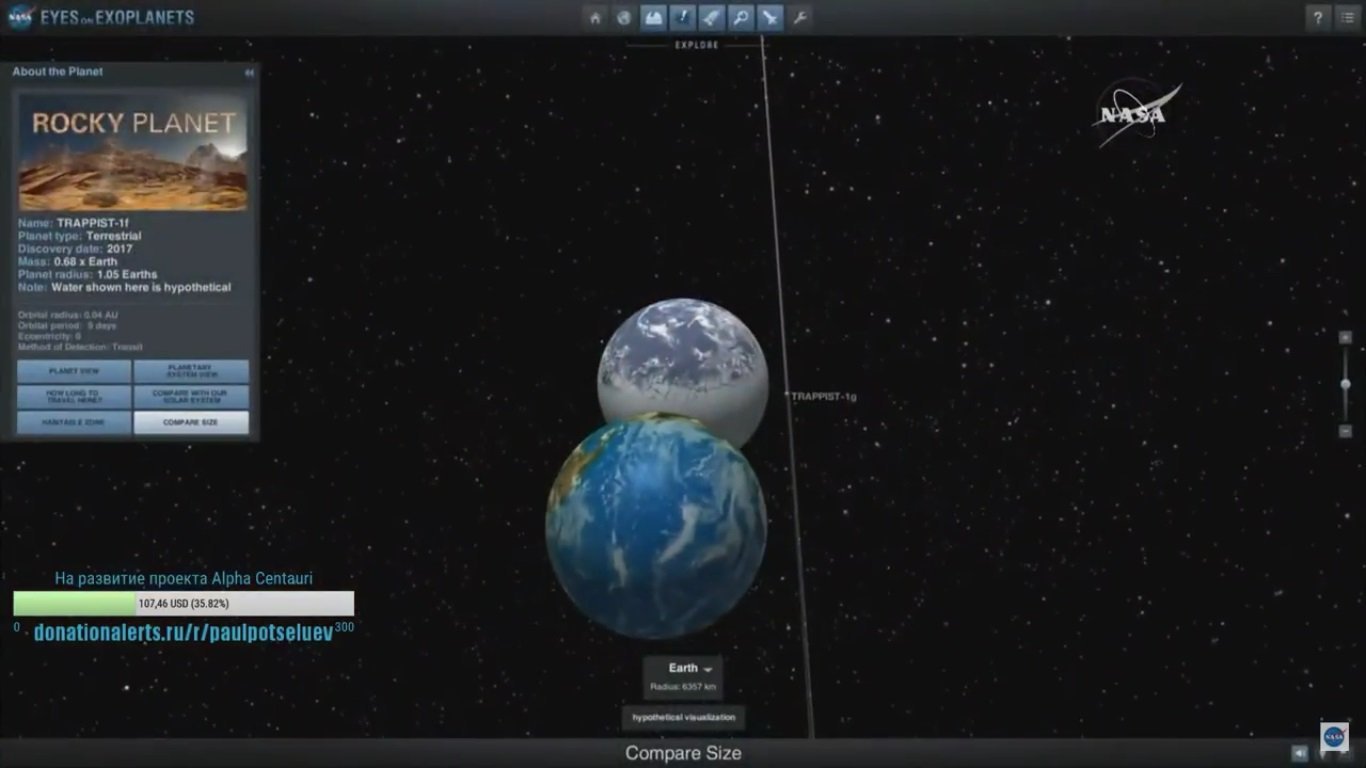
Task: Click the zoom in plus button
Action: [1345, 338]
